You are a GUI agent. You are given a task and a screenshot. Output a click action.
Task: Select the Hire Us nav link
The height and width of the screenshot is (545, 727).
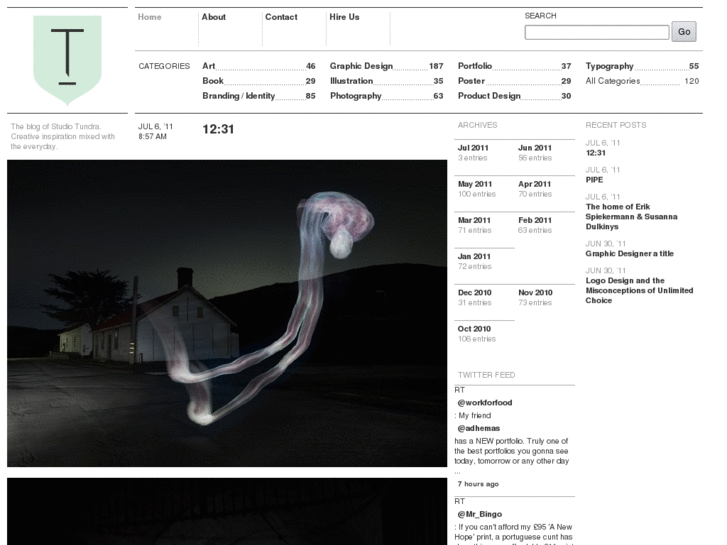344,17
